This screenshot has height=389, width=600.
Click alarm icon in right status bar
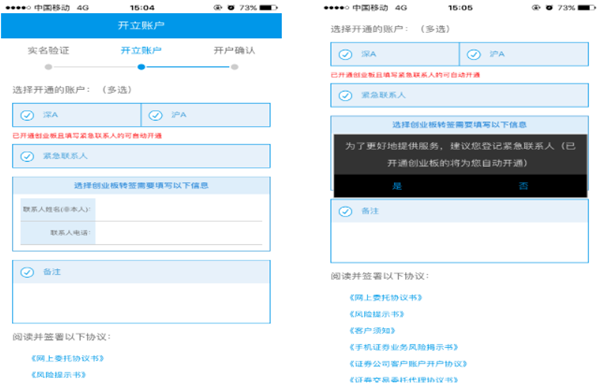549,7
